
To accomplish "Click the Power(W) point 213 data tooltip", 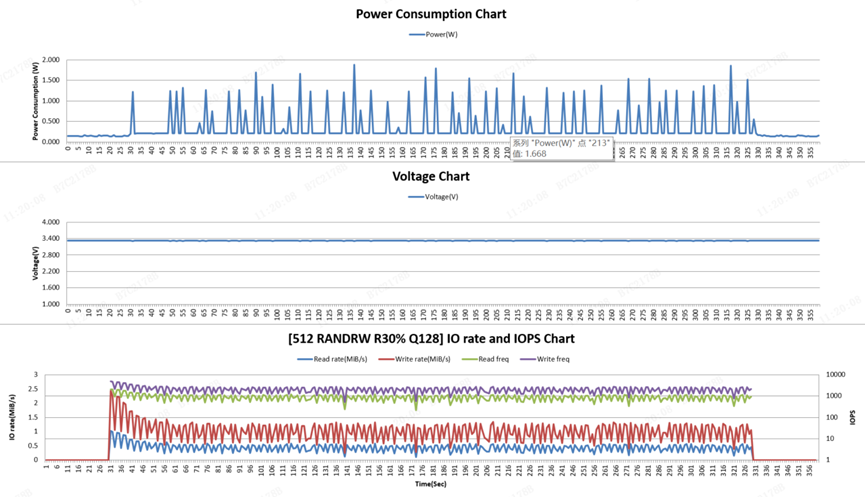I will [x=561, y=148].
